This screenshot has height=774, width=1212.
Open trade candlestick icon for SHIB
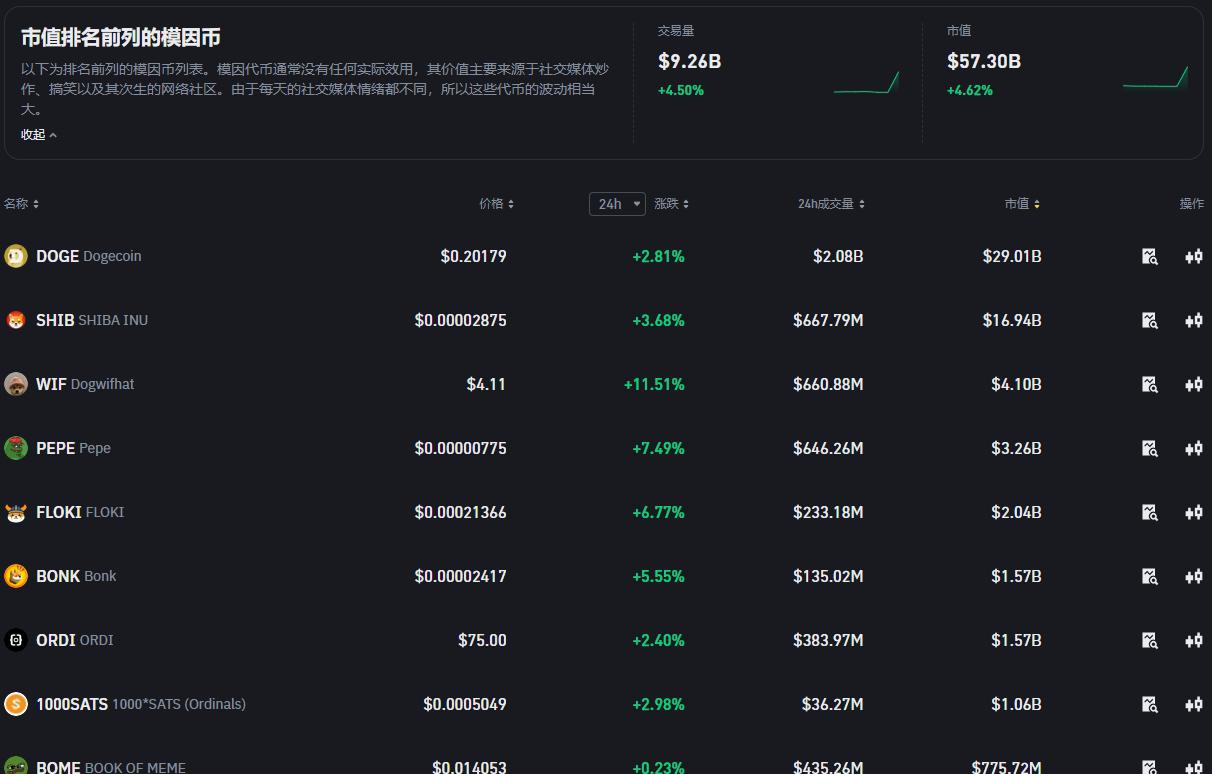1193,320
